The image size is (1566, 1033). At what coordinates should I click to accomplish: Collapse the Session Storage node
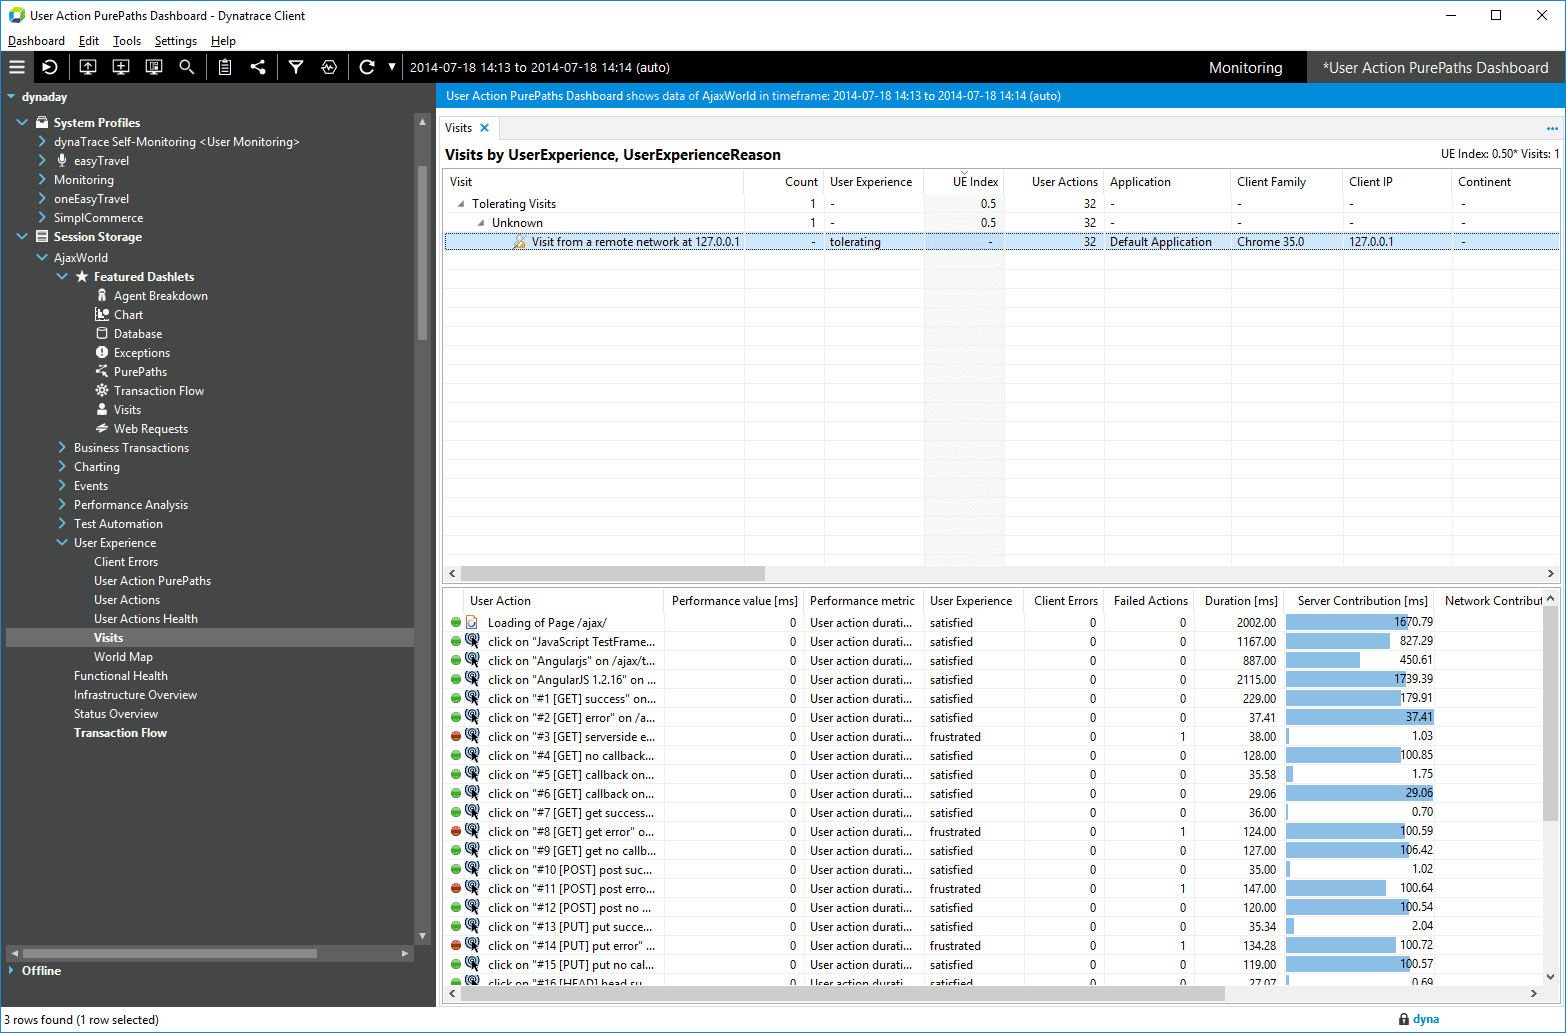22,236
